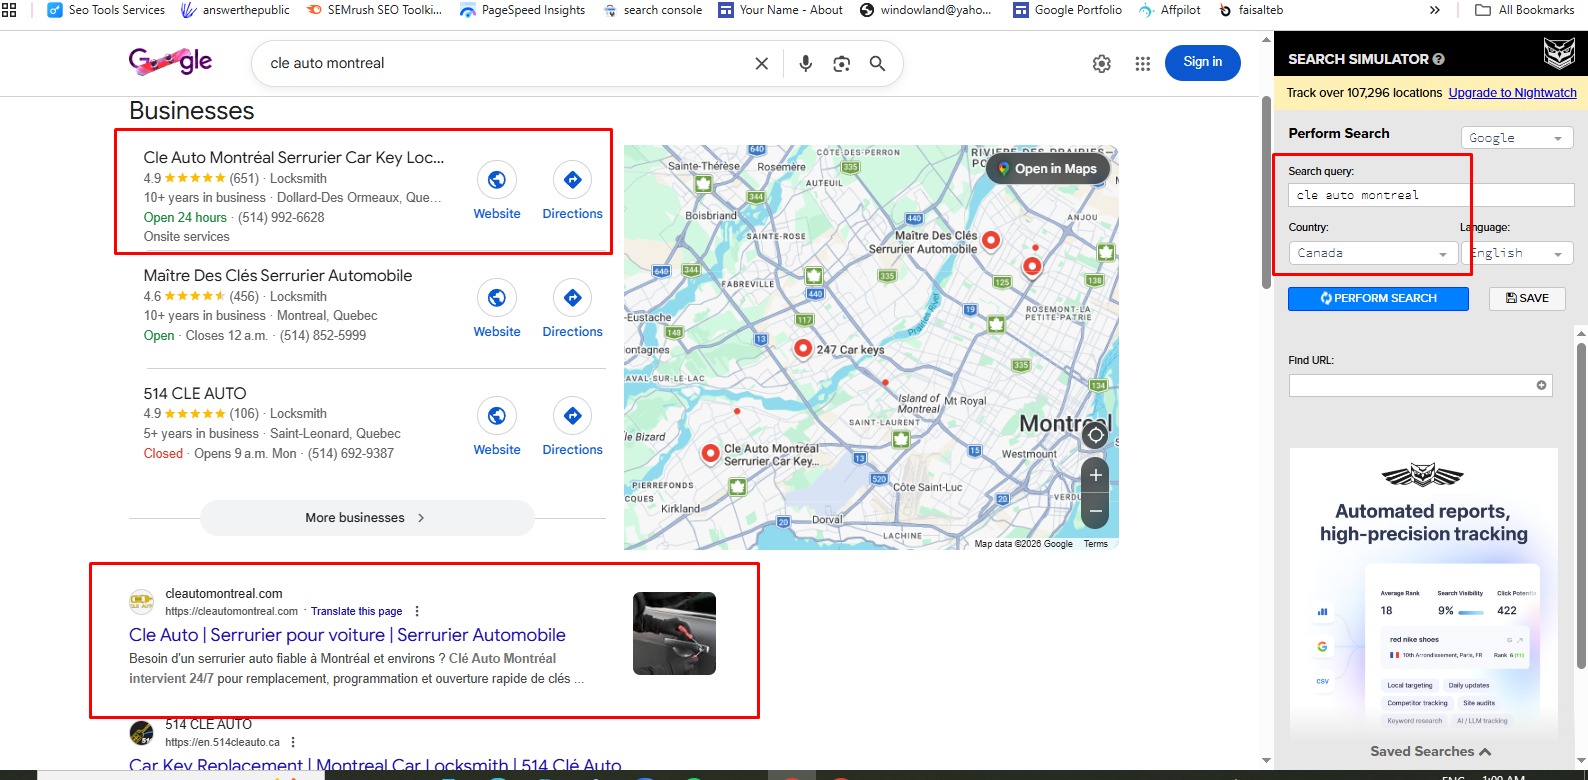Open the faisalteb bookmark
The height and width of the screenshot is (780, 1588).
click(x=1250, y=10)
